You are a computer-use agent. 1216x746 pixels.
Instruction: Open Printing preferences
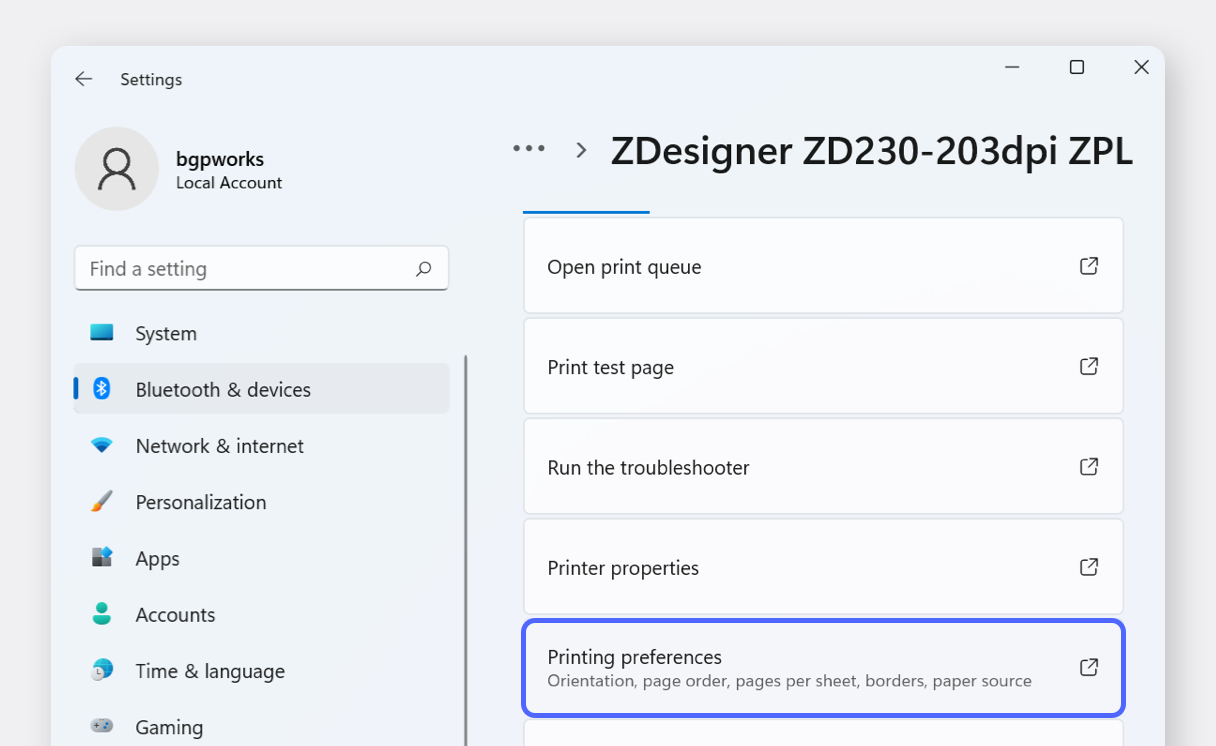pos(823,668)
